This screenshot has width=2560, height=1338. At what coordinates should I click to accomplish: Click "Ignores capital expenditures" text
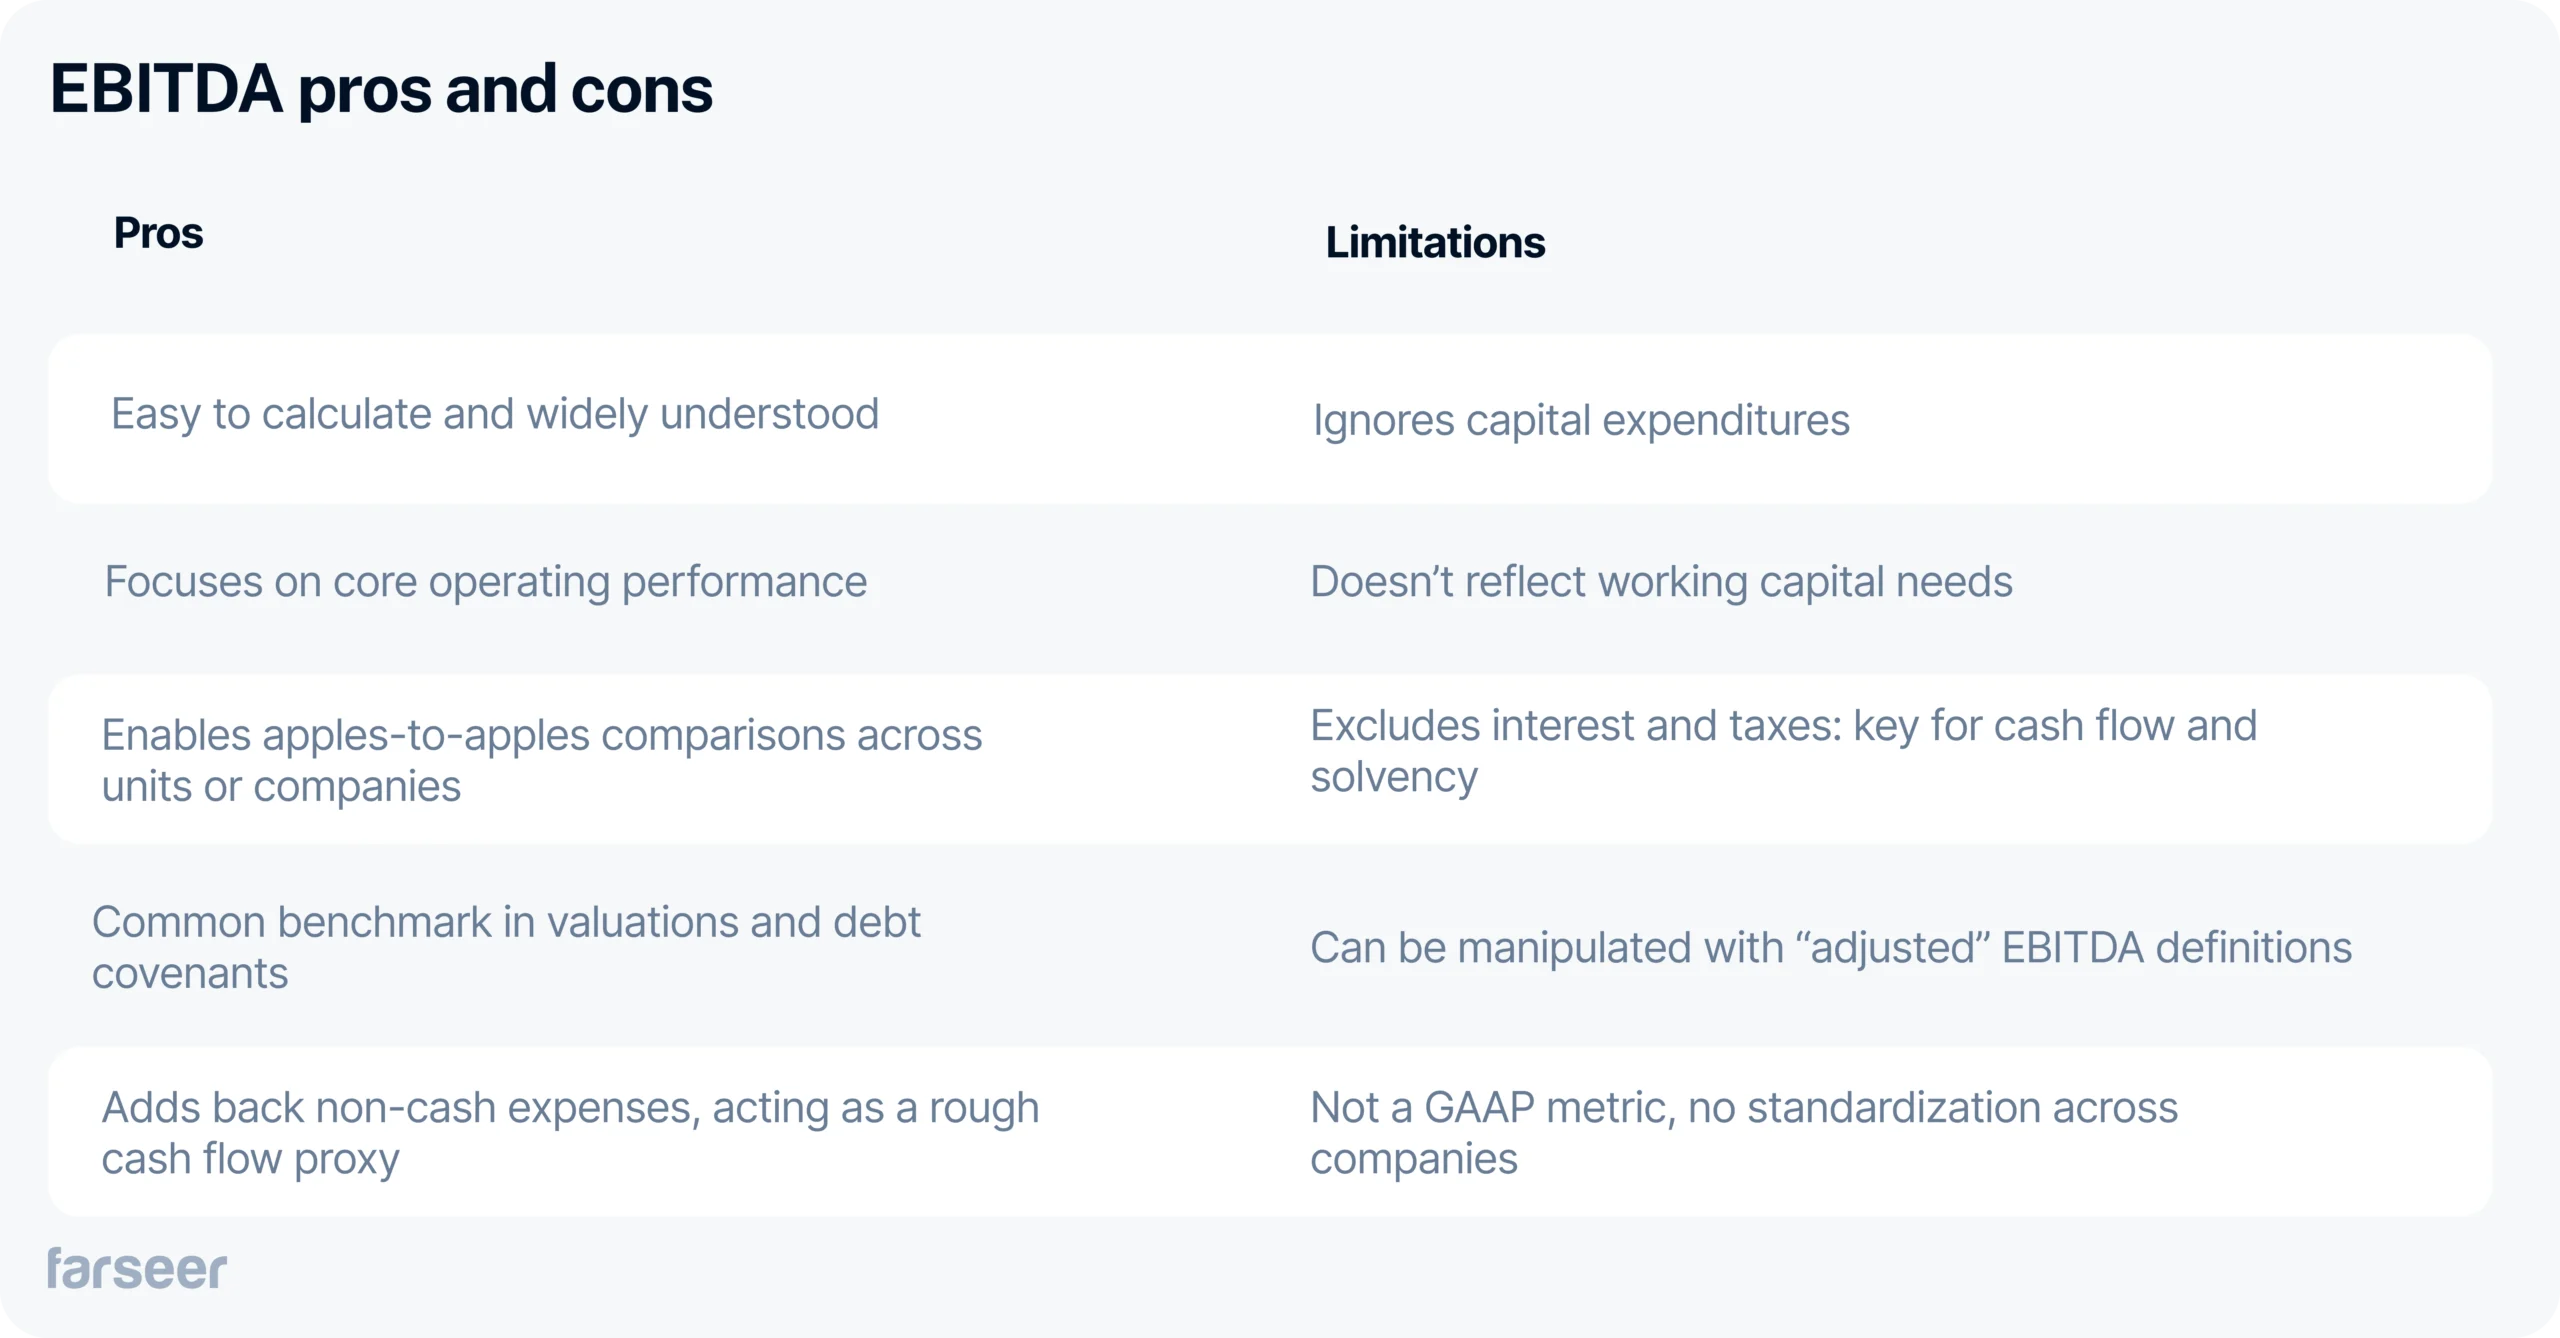click(1581, 420)
